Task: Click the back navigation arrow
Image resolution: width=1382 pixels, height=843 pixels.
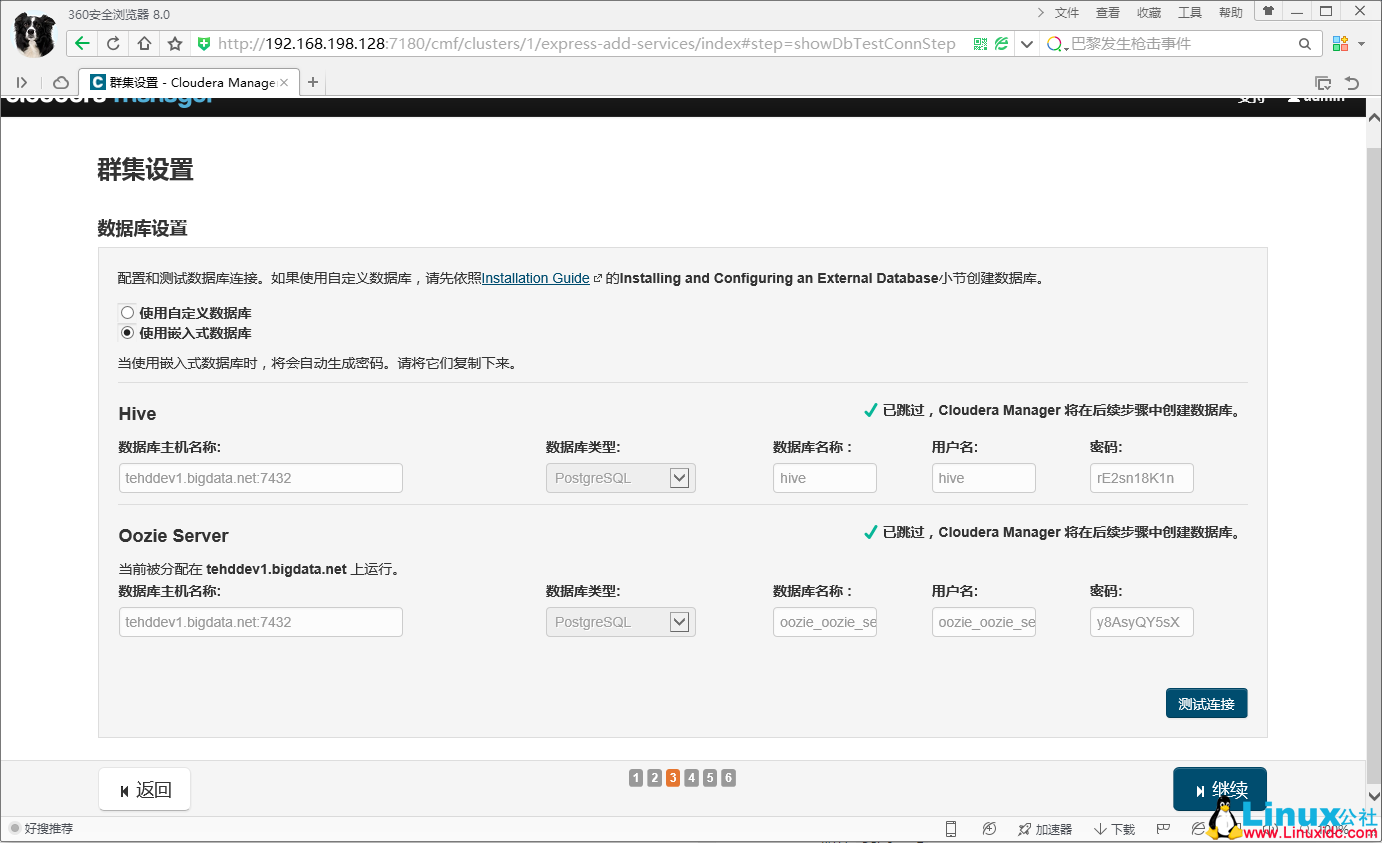Action: 81,44
